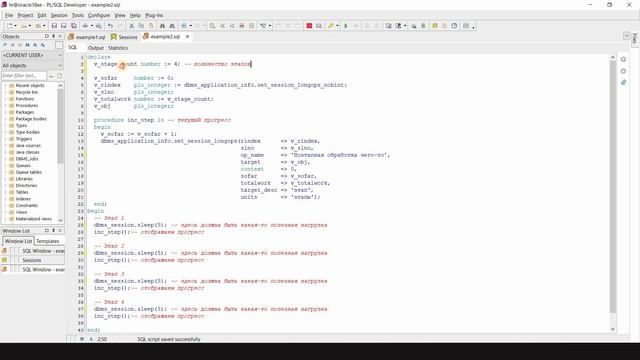Select the Statistics tab
Screen dimensions: 640x360
pos(118,48)
